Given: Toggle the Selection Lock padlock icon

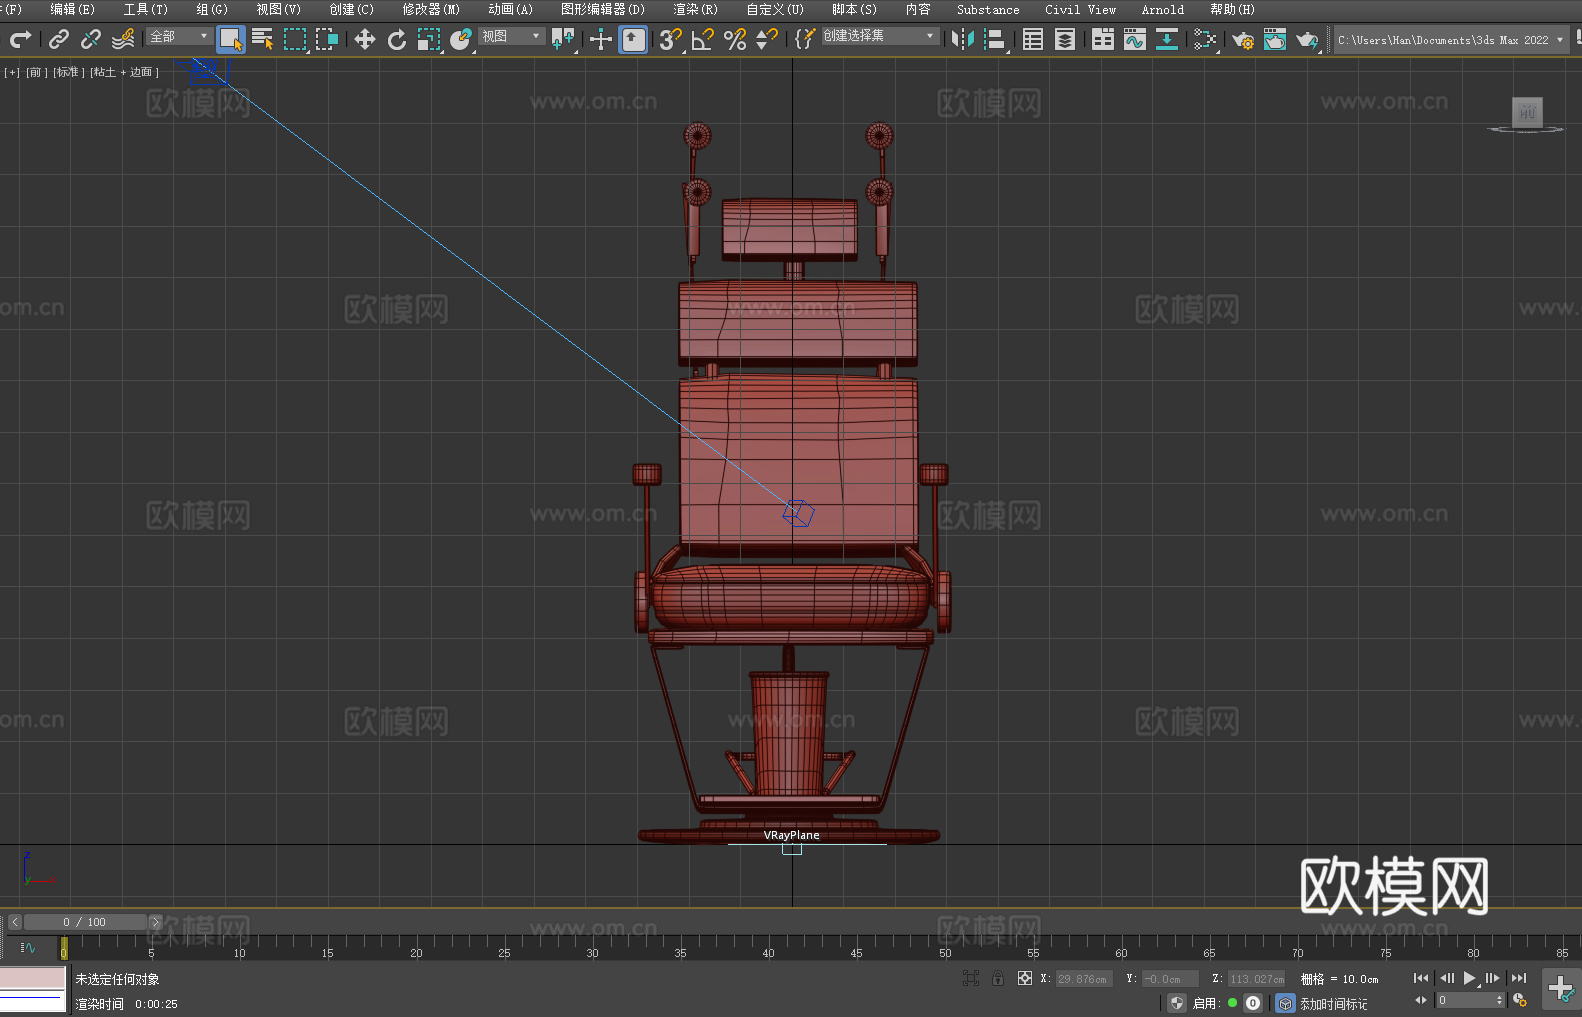Looking at the screenshot, I should click(x=998, y=978).
